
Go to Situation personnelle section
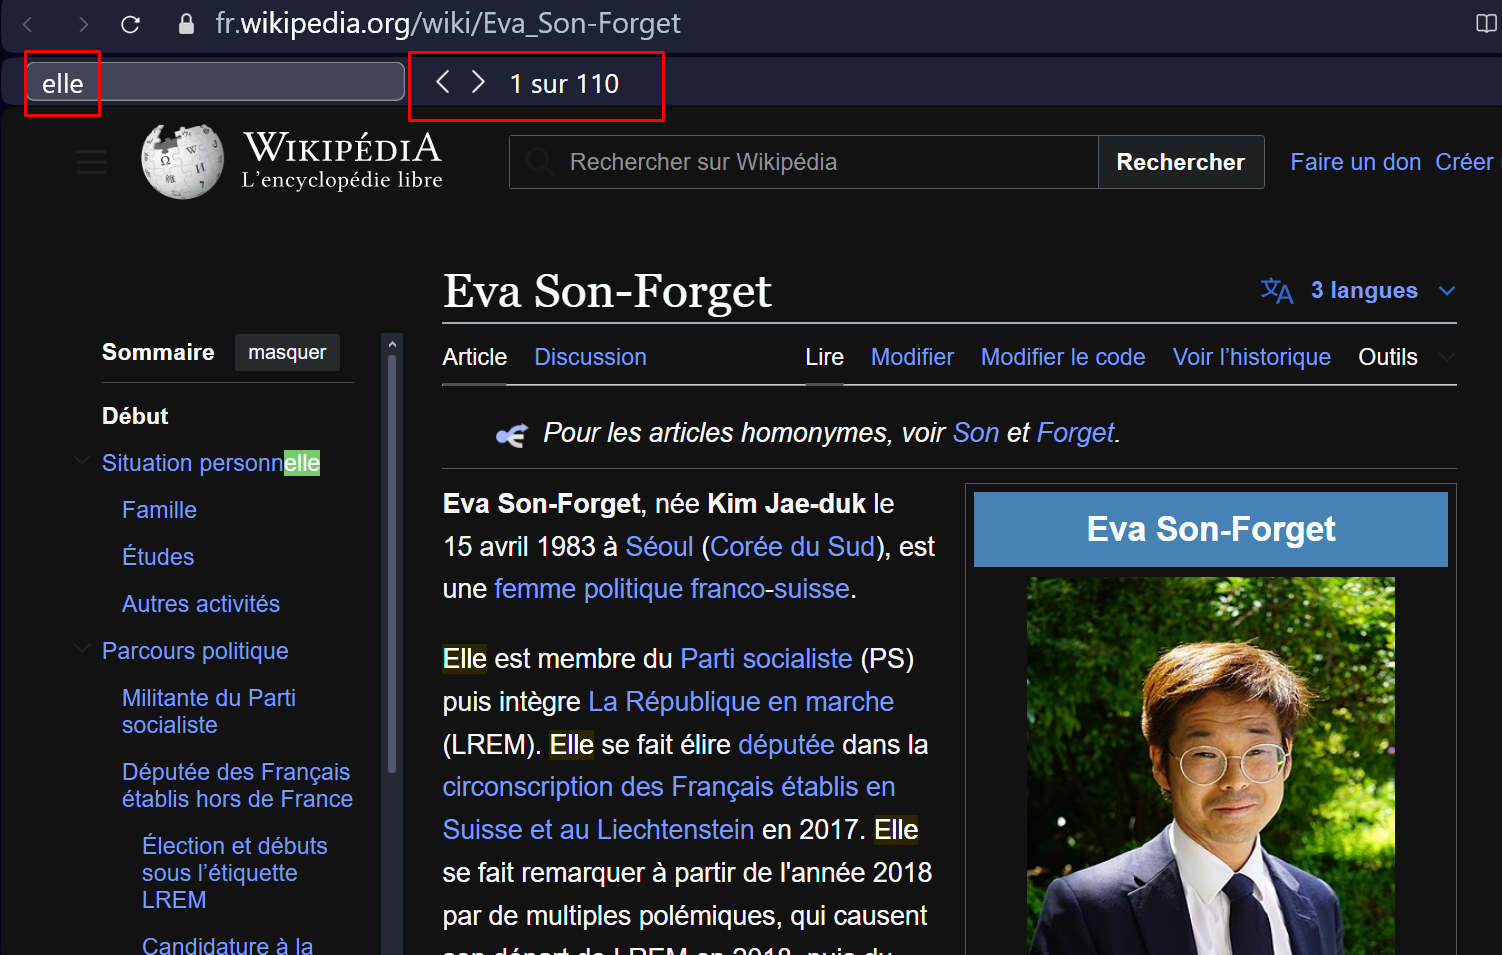tap(211, 463)
